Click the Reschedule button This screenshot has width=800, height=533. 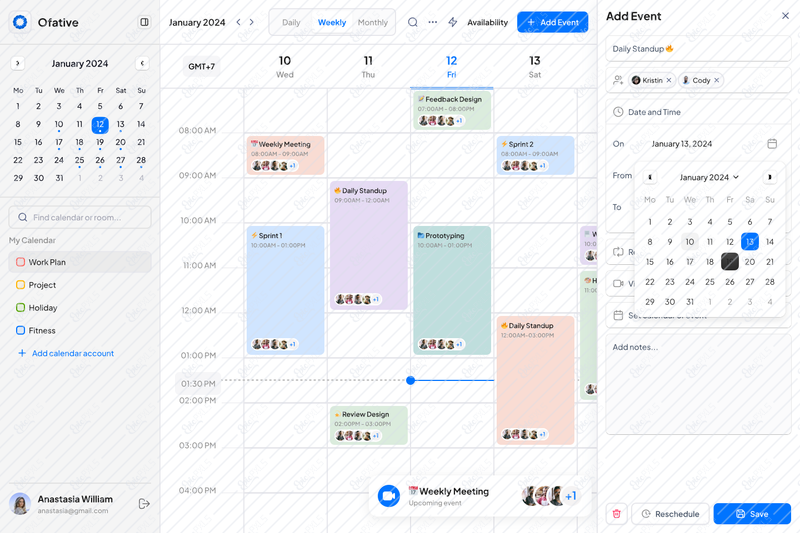(670, 514)
